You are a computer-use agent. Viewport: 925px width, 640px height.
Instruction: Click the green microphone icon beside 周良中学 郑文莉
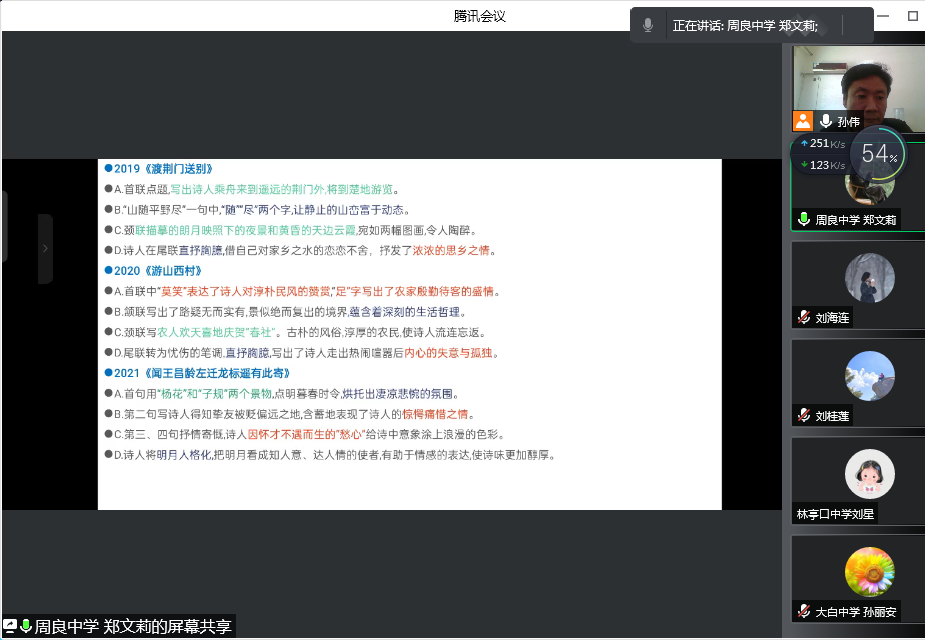pyautogui.click(x=803, y=219)
